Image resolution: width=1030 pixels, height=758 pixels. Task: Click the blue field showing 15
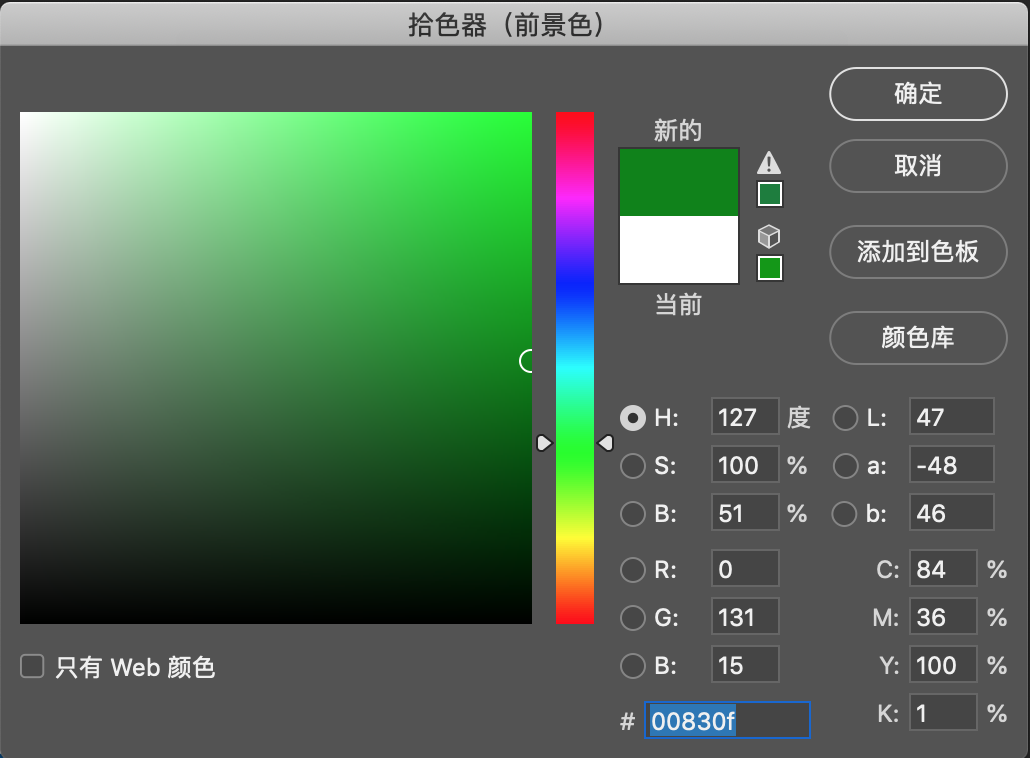click(x=745, y=664)
